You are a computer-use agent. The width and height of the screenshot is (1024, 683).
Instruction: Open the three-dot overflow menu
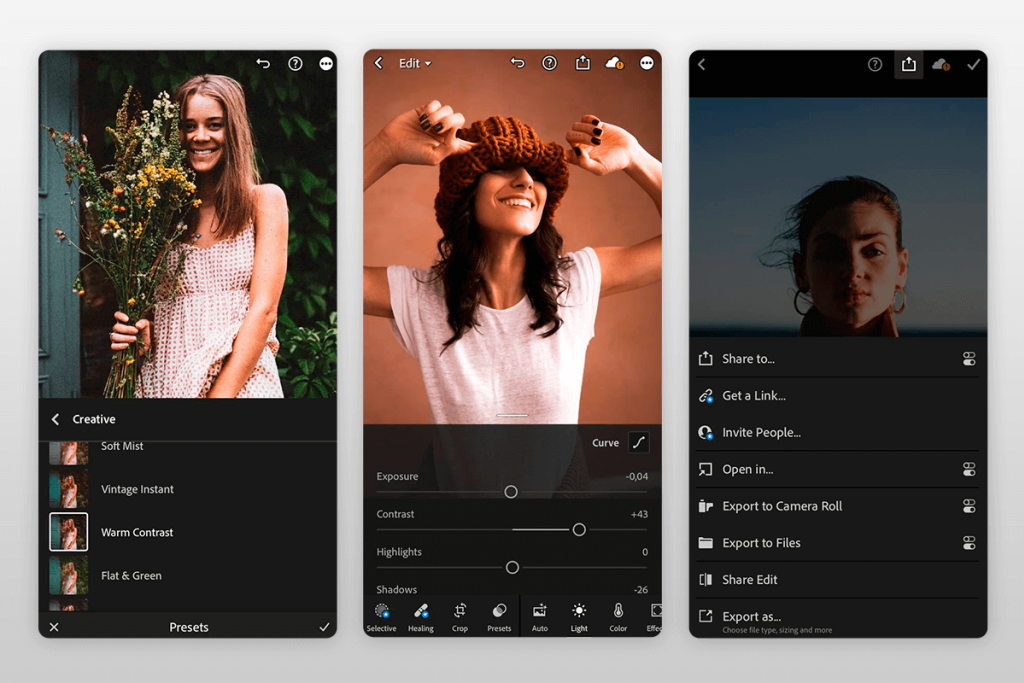coord(647,62)
